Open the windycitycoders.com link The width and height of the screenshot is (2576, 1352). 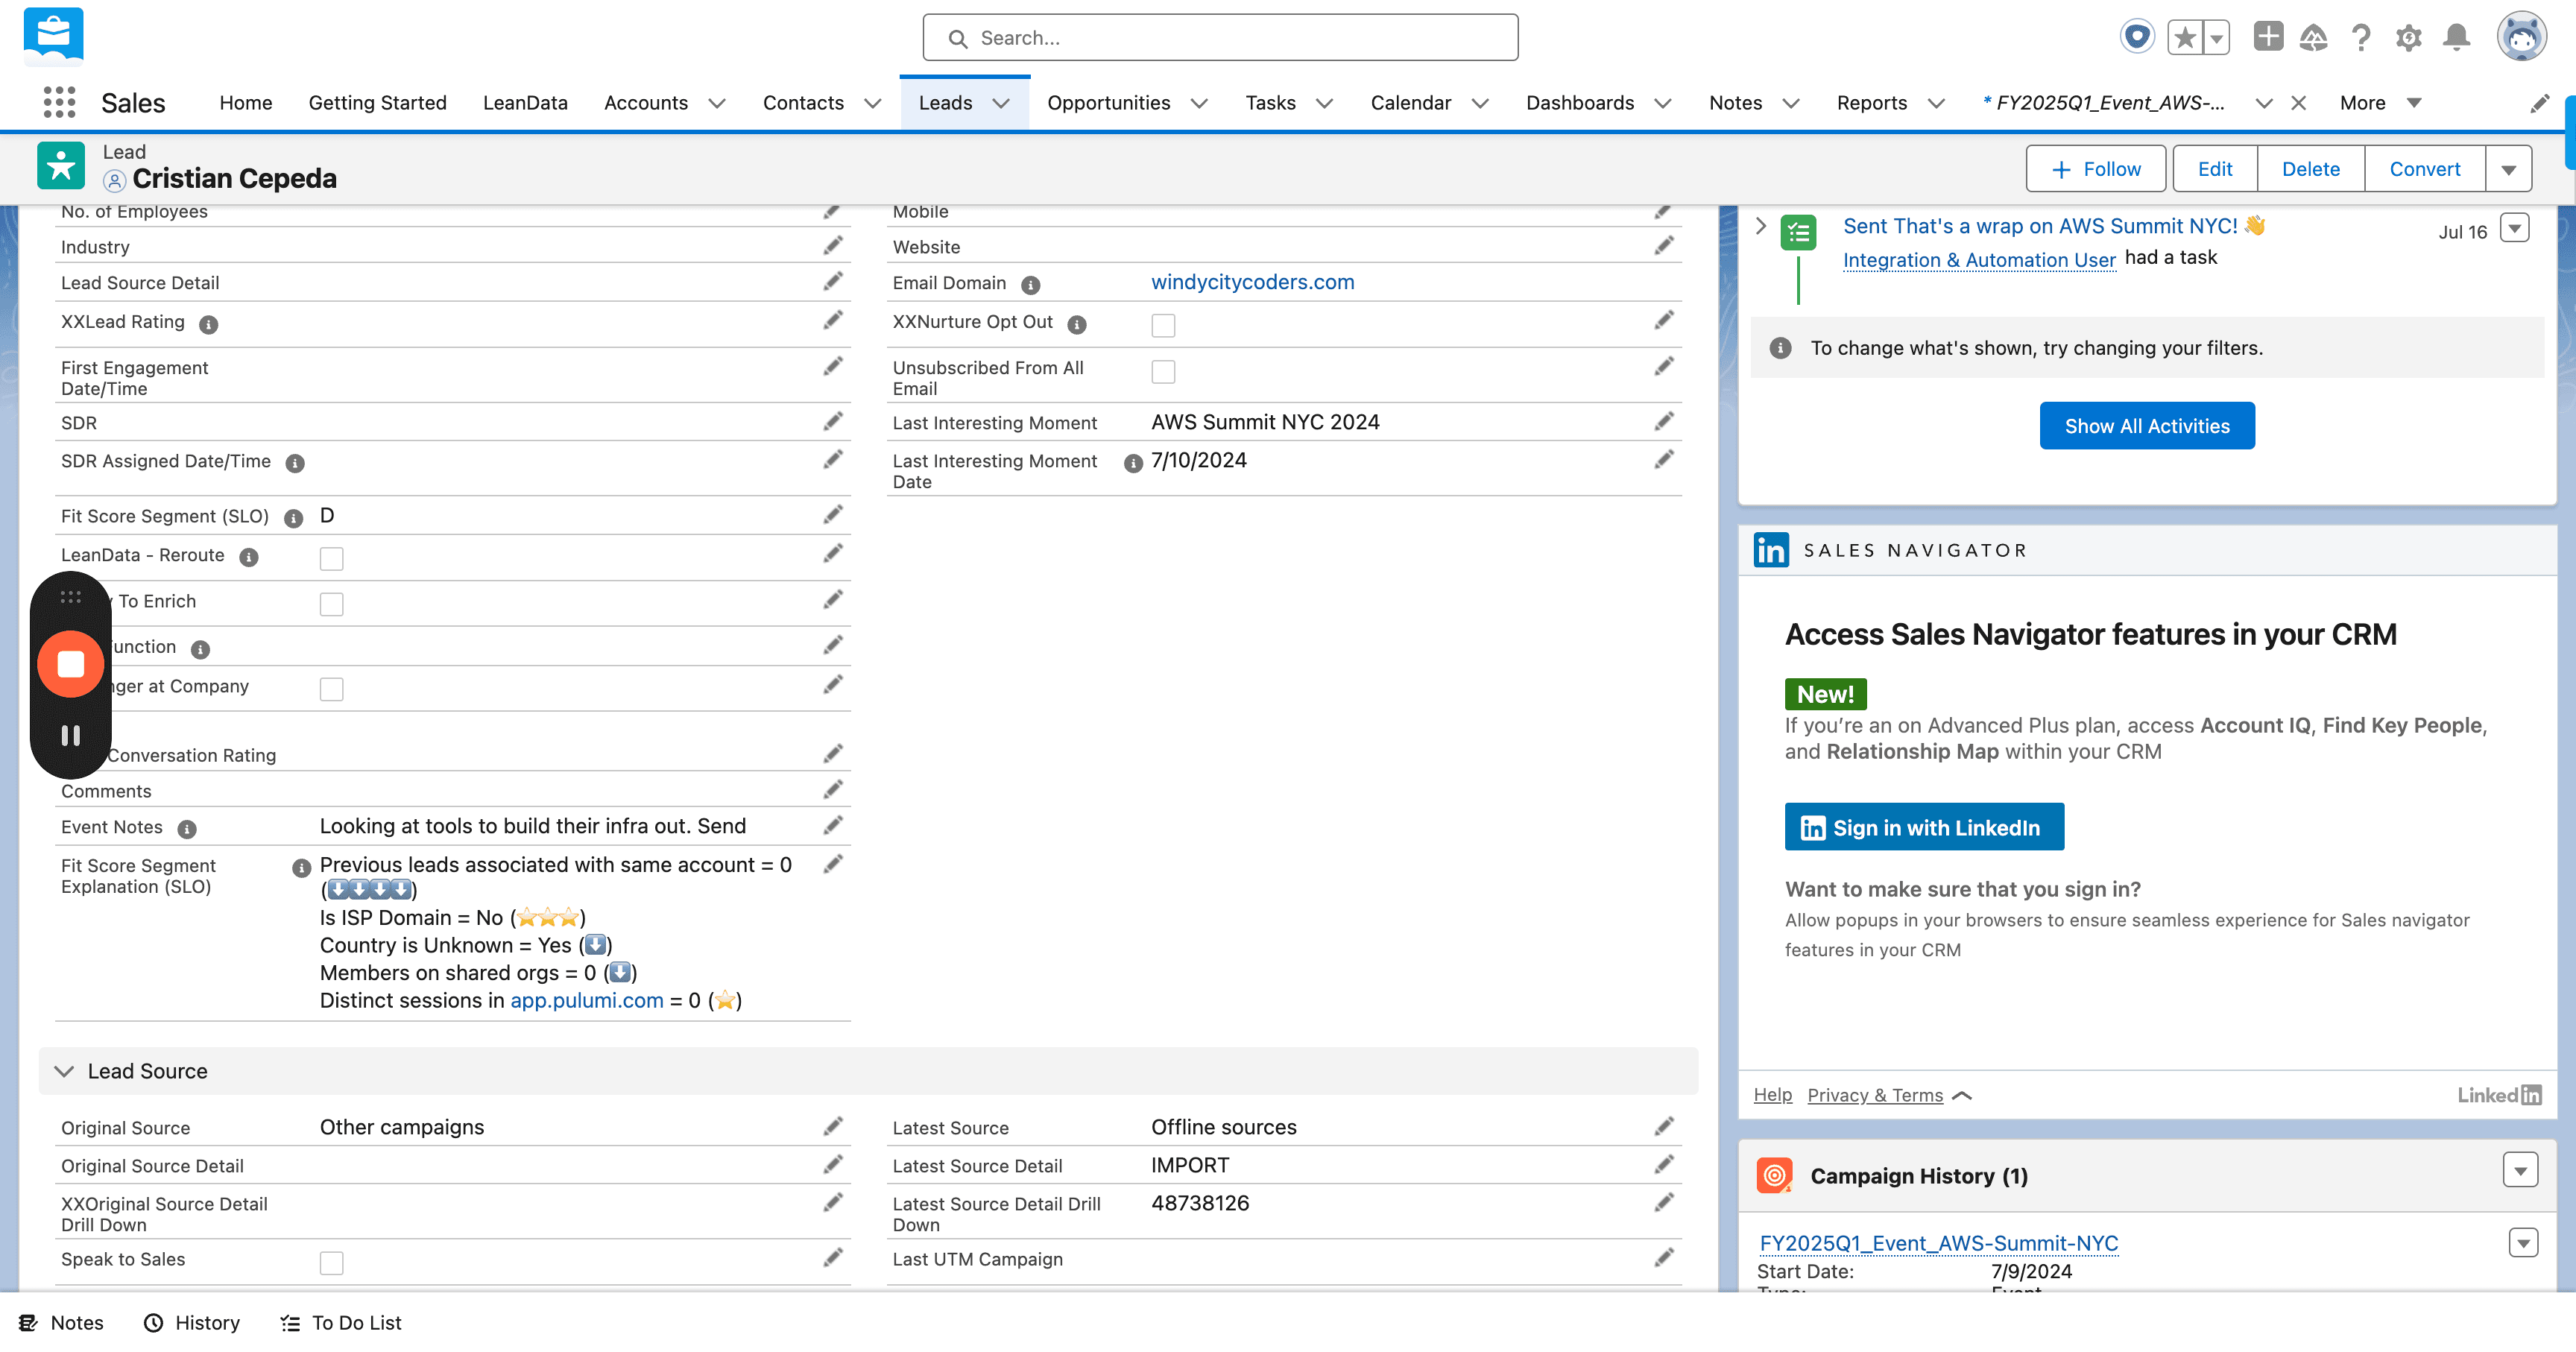[x=1252, y=282]
